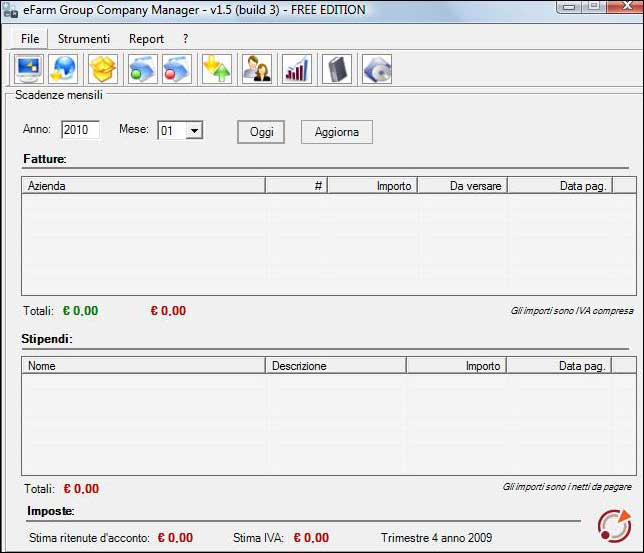
Task: Open the Strumenti menu
Action: 84,39
